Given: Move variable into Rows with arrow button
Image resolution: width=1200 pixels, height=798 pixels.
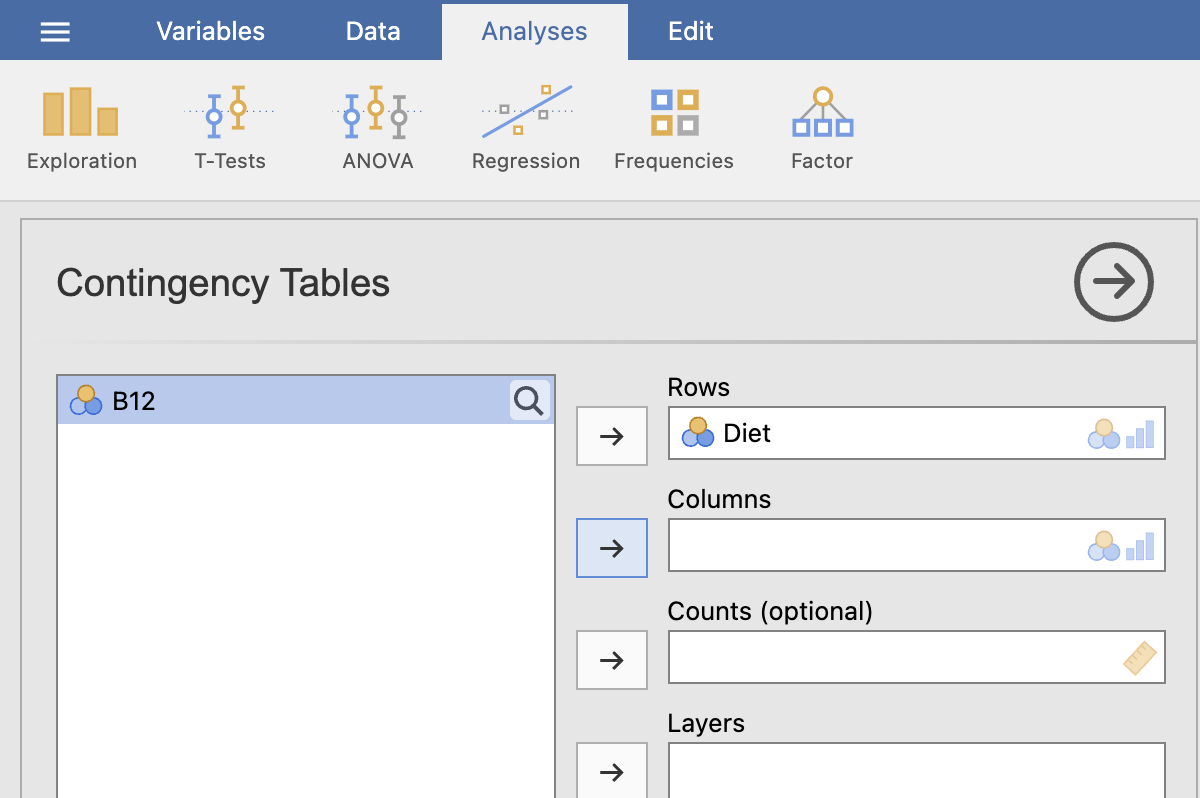Looking at the screenshot, I should (x=611, y=436).
